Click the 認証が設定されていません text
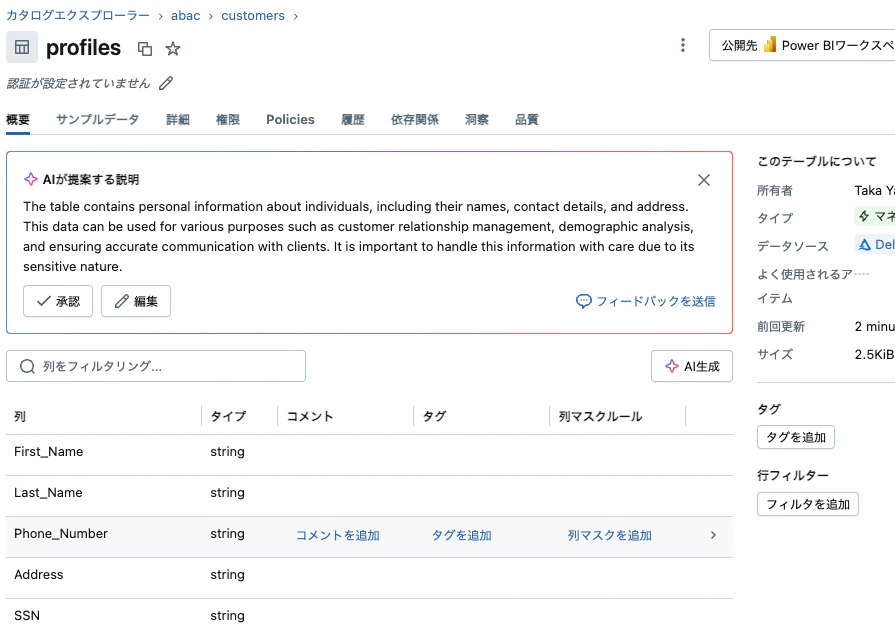895x638 pixels. 78,83
